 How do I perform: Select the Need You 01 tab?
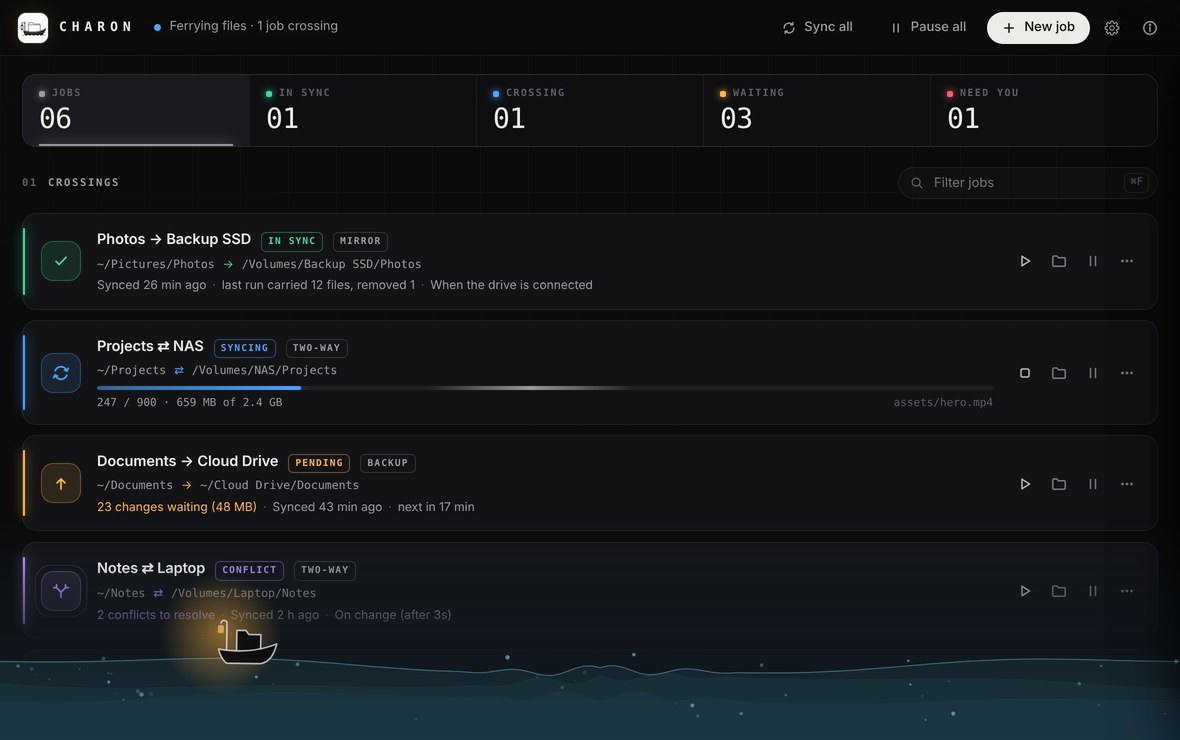[x=1044, y=110]
